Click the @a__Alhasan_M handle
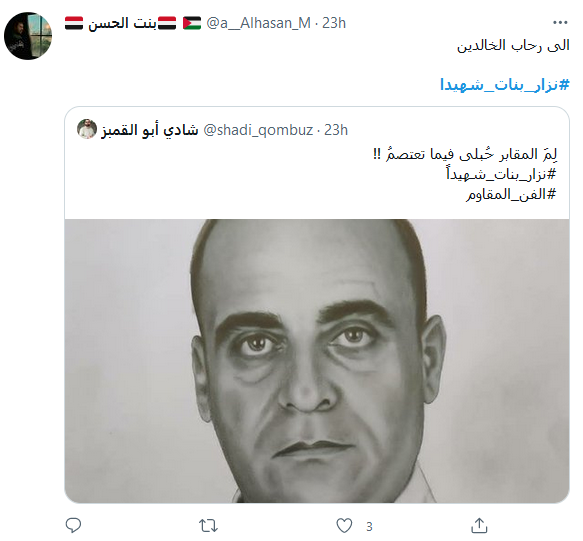Screen dimensions: 583x541 258,23
